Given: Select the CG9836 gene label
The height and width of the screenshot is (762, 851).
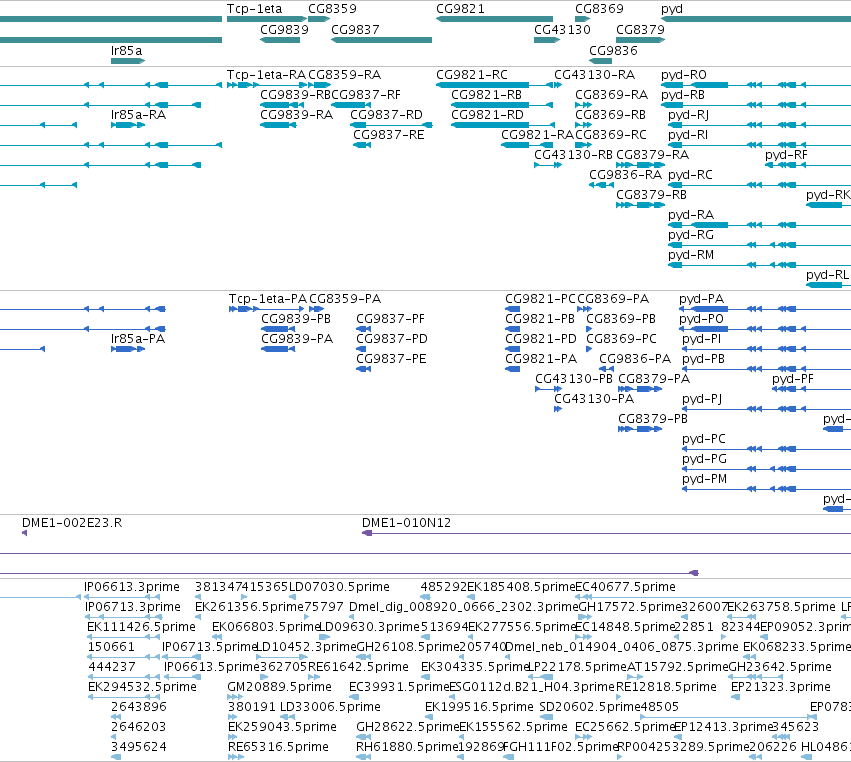Looking at the screenshot, I should pyautogui.click(x=613, y=50).
